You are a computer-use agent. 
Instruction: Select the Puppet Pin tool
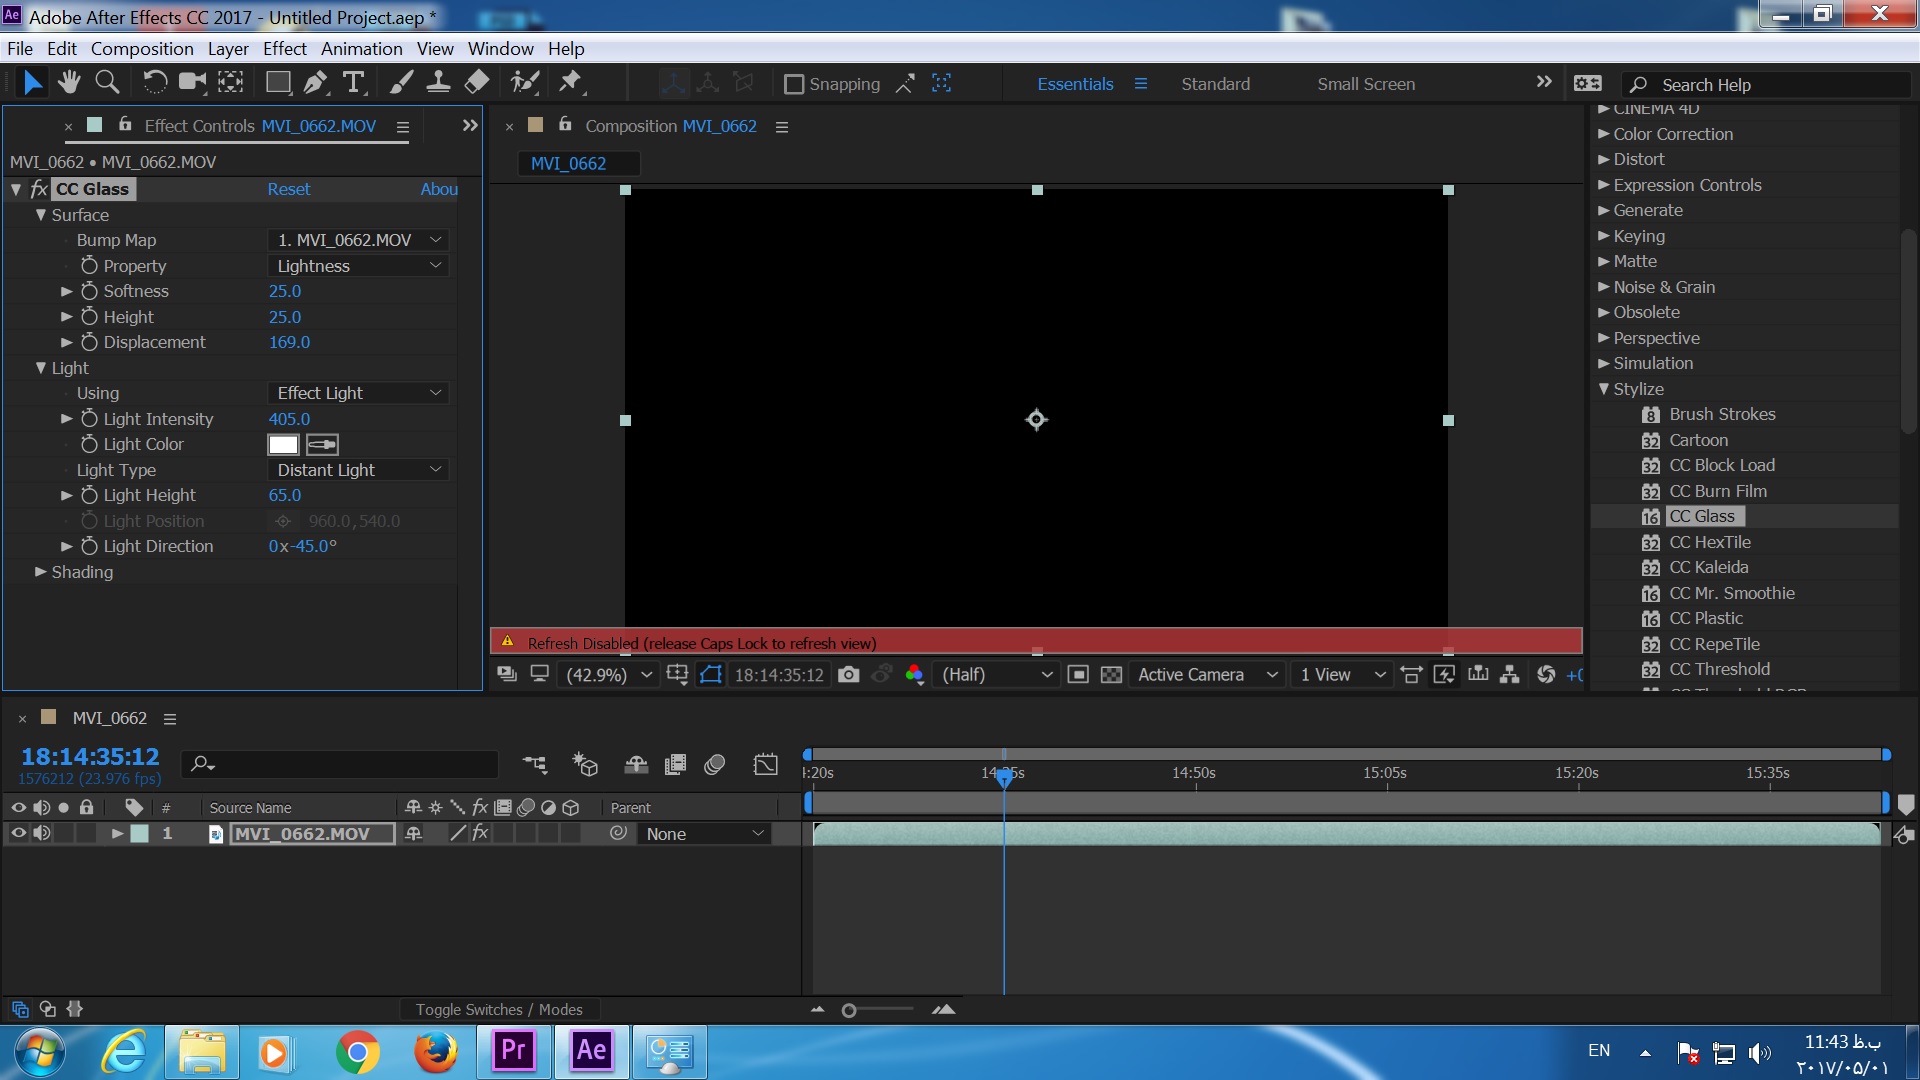click(571, 83)
